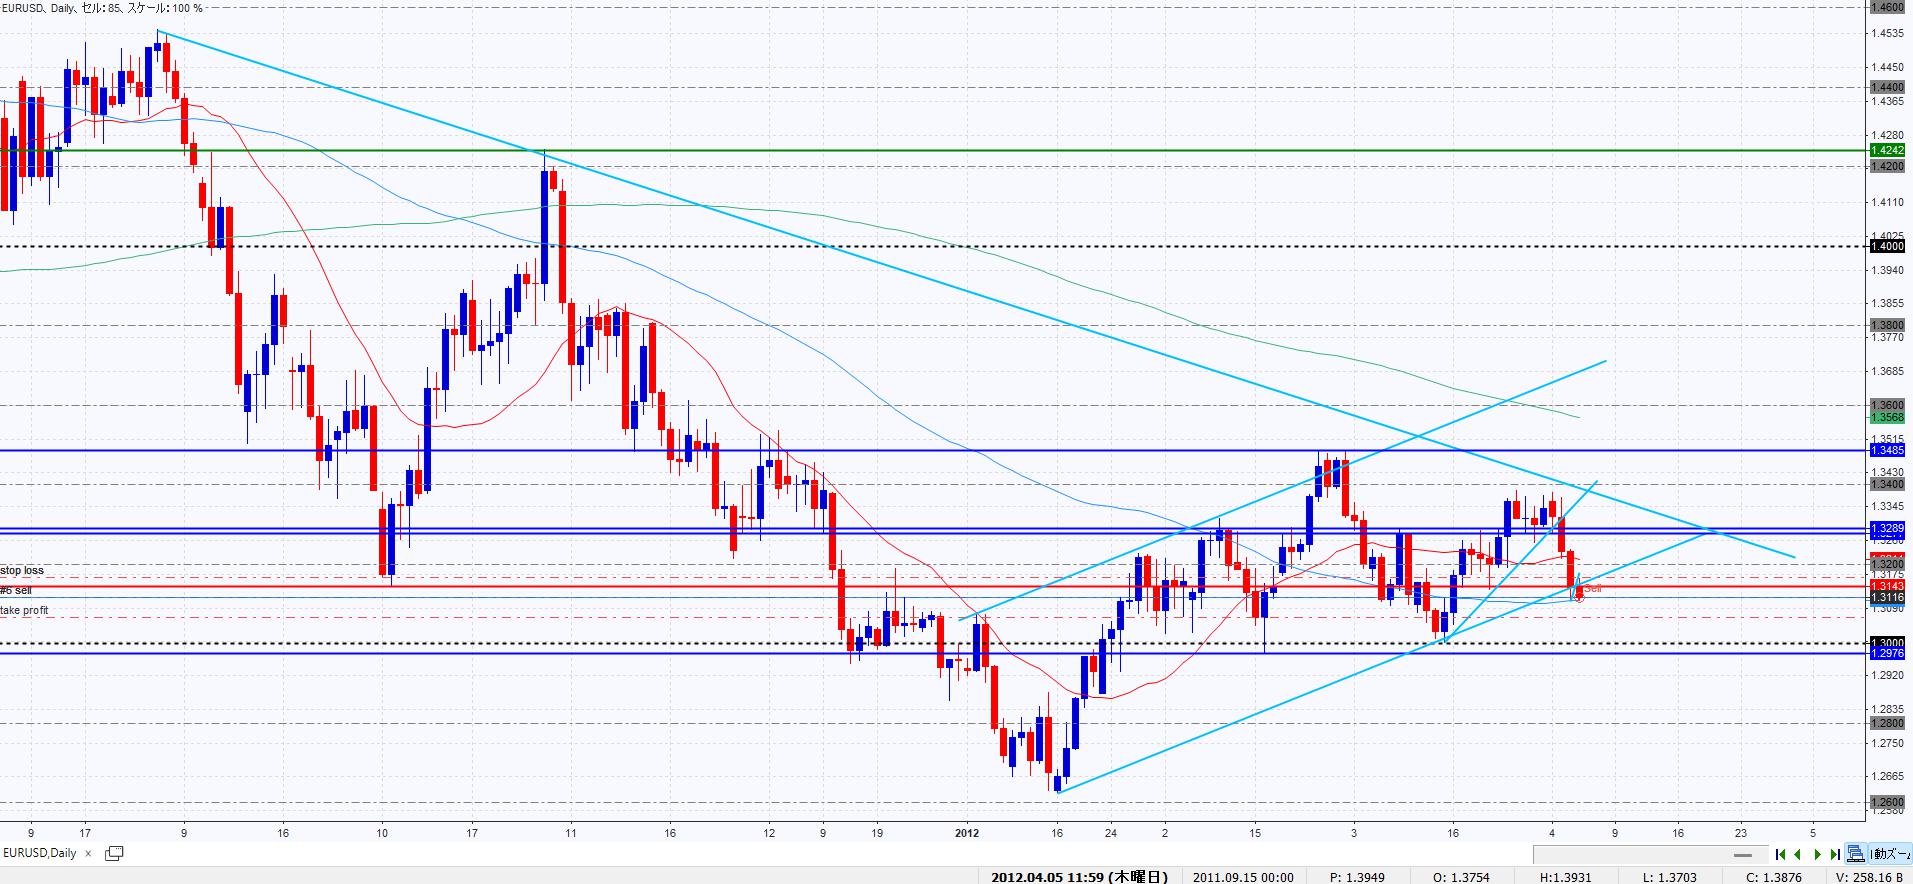
Task: Jump to the chart start with first-bar arrow
Action: (1780, 854)
